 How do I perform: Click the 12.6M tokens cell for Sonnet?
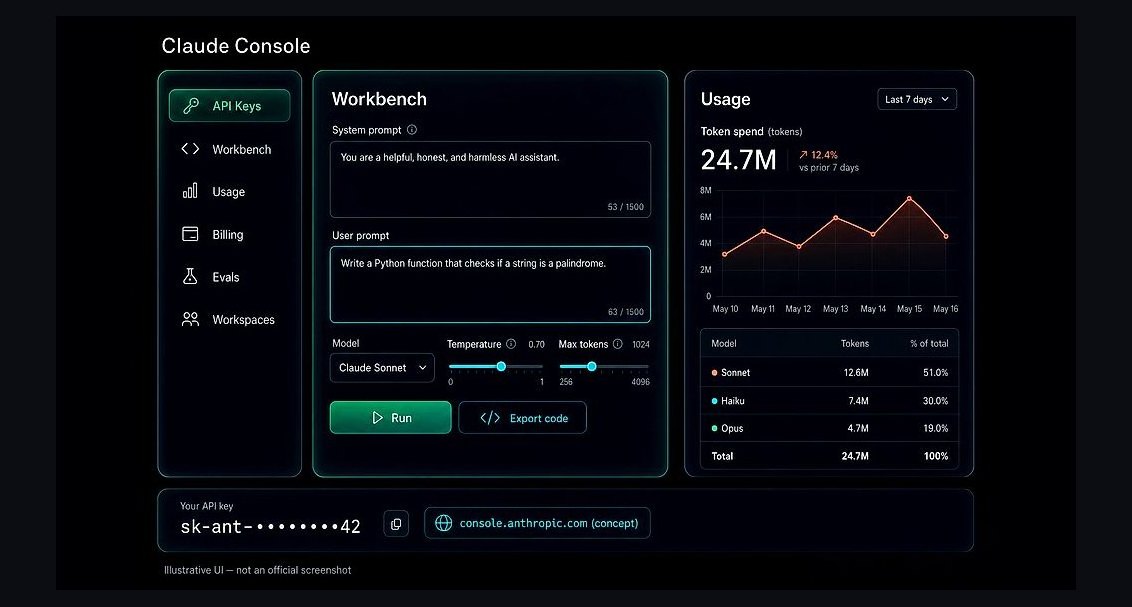[855, 372]
